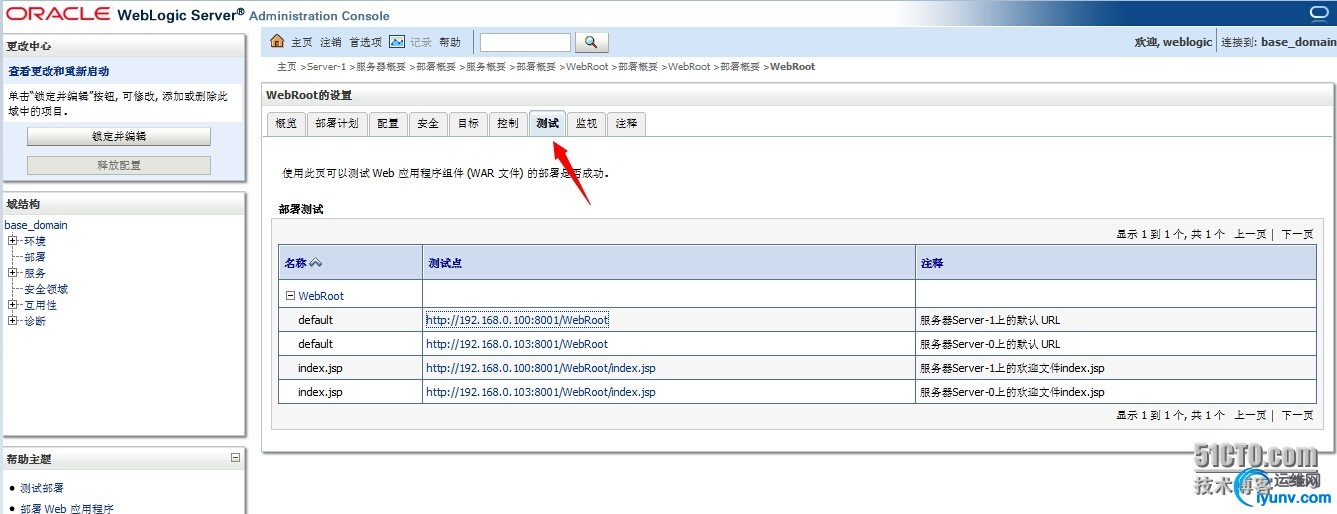Click the 查看更改和重新启动 link
This screenshot has height=514, width=1337.
[x=59, y=72]
